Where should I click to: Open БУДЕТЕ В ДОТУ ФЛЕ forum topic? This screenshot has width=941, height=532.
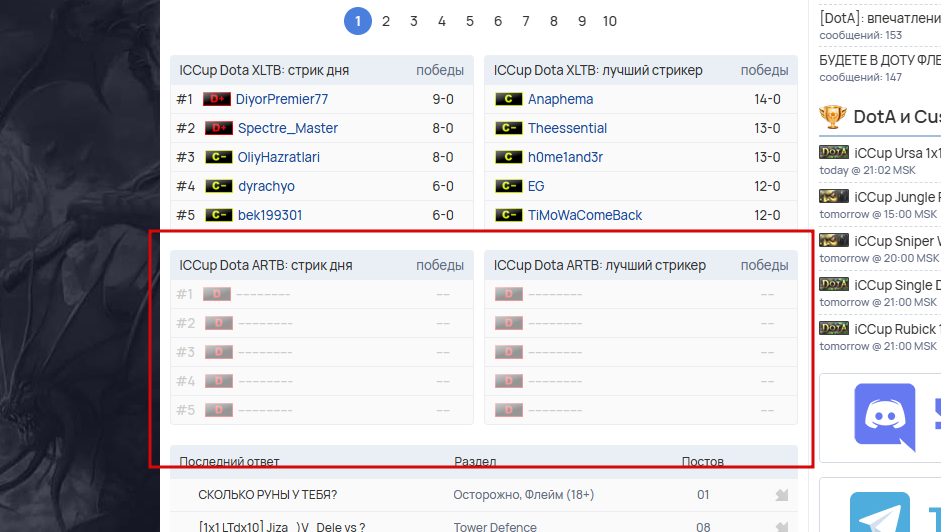(880, 61)
